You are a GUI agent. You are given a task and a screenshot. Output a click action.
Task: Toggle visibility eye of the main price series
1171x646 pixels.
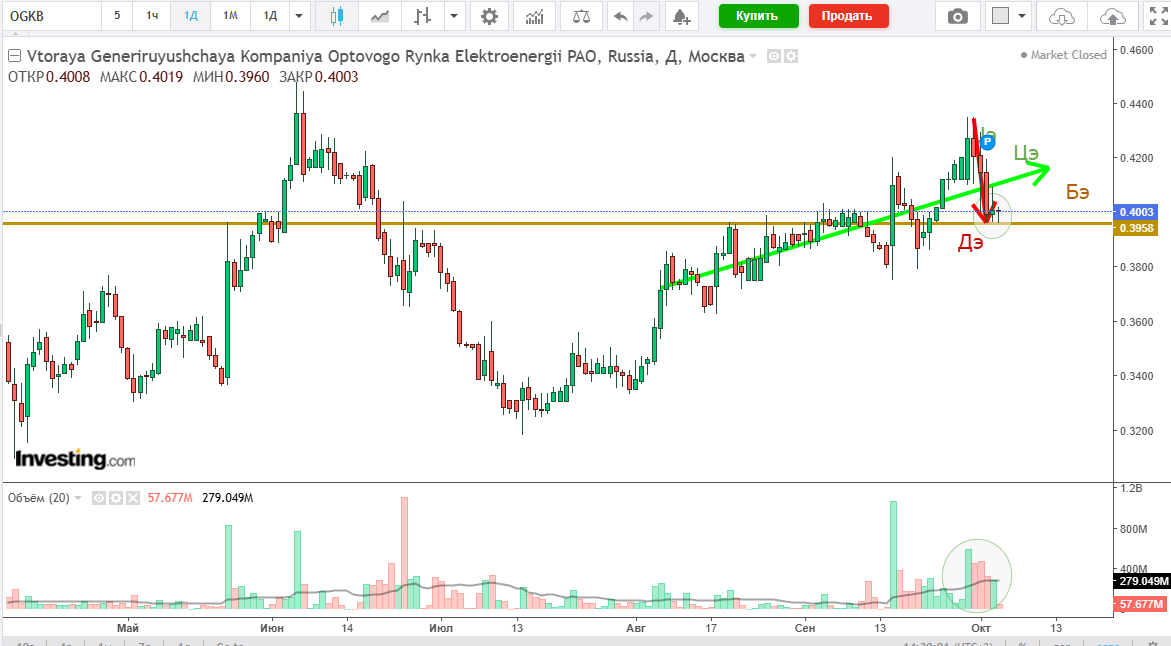click(774, 56)
